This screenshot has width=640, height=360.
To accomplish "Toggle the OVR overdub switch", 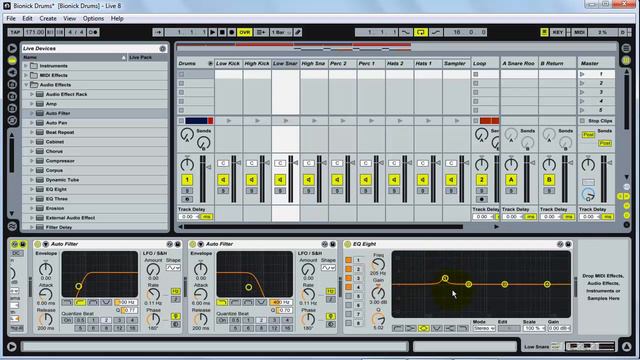I will pos(244,32).
